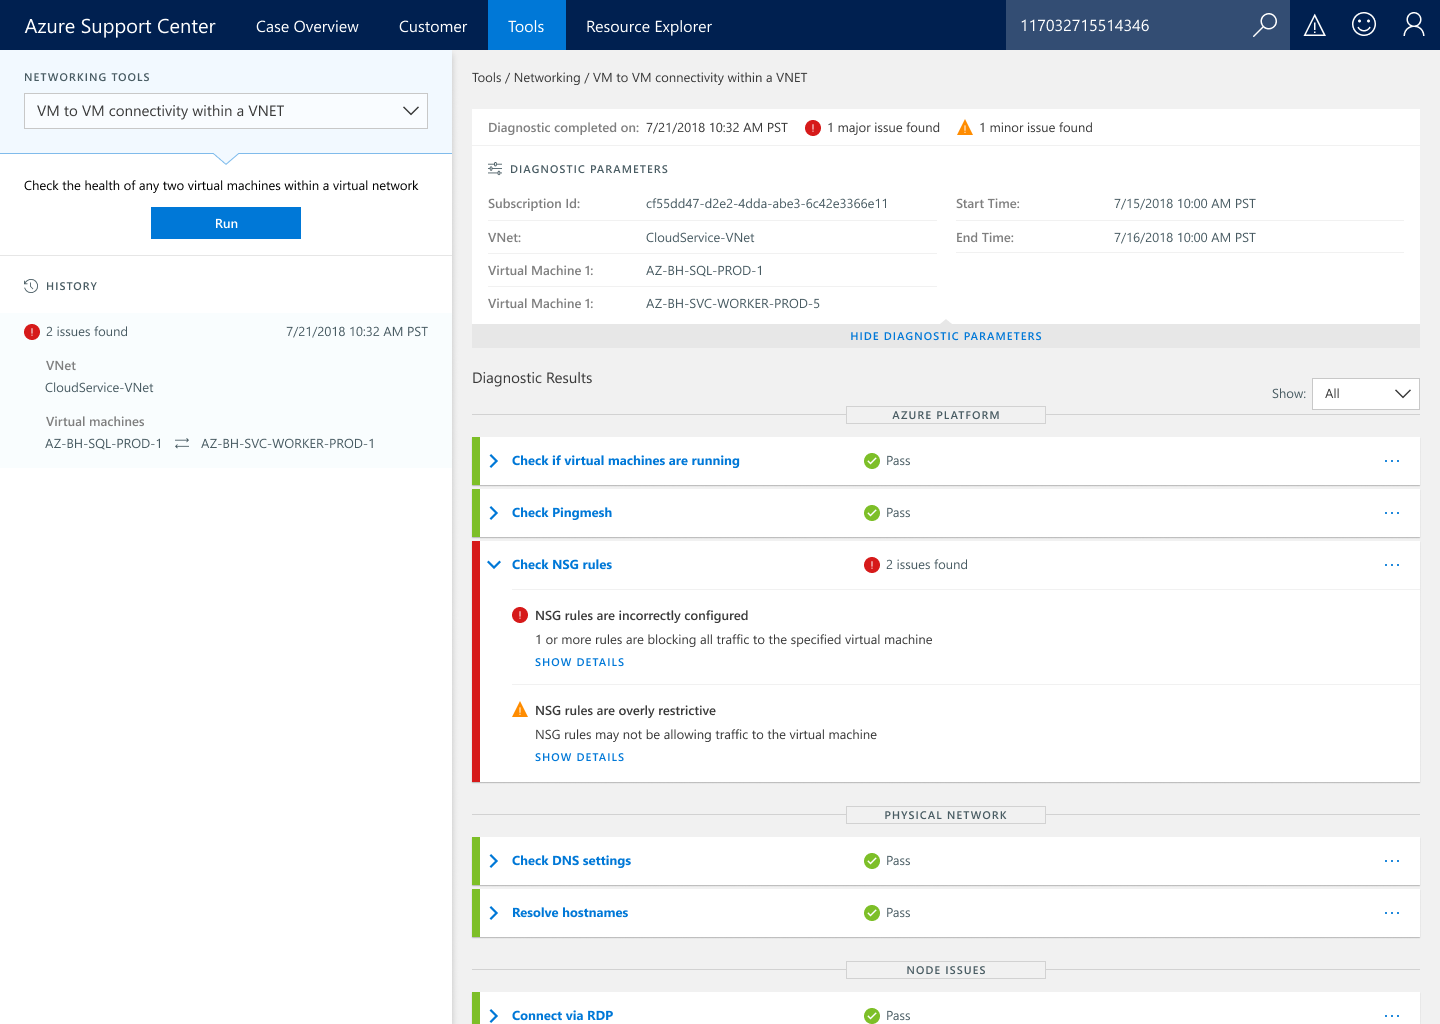
Task: Show details for overly restrictive NSG rules
Action: coord(580,757)
